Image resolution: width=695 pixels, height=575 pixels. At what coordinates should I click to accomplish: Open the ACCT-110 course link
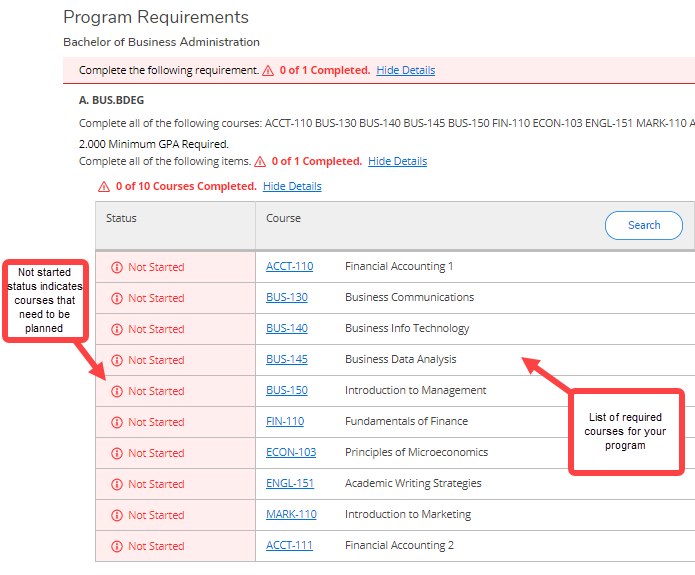(x=289, y=266)
